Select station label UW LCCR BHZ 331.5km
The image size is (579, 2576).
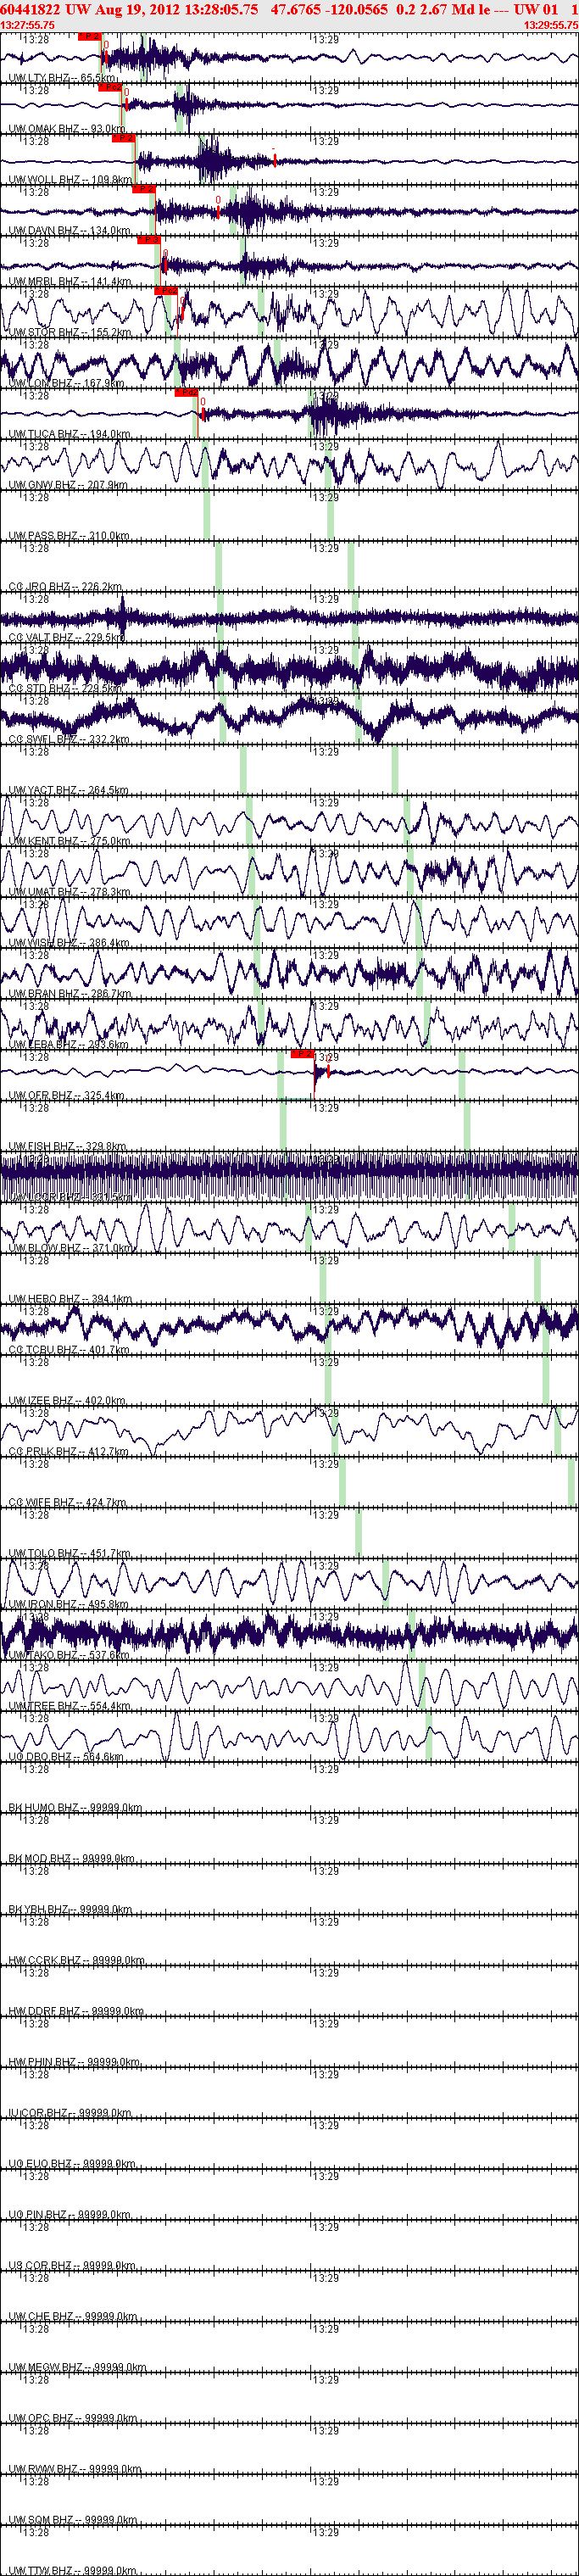(x=69, y=1197)
